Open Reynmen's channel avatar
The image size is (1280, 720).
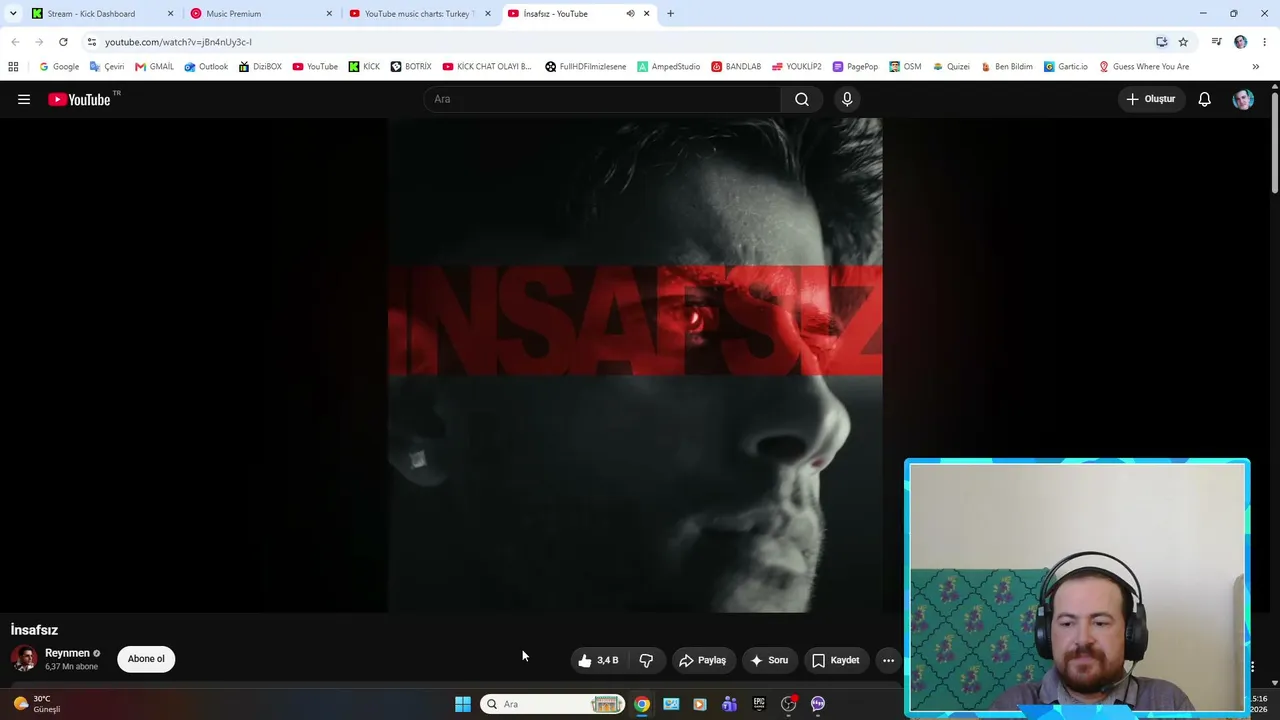pos(24,658)
